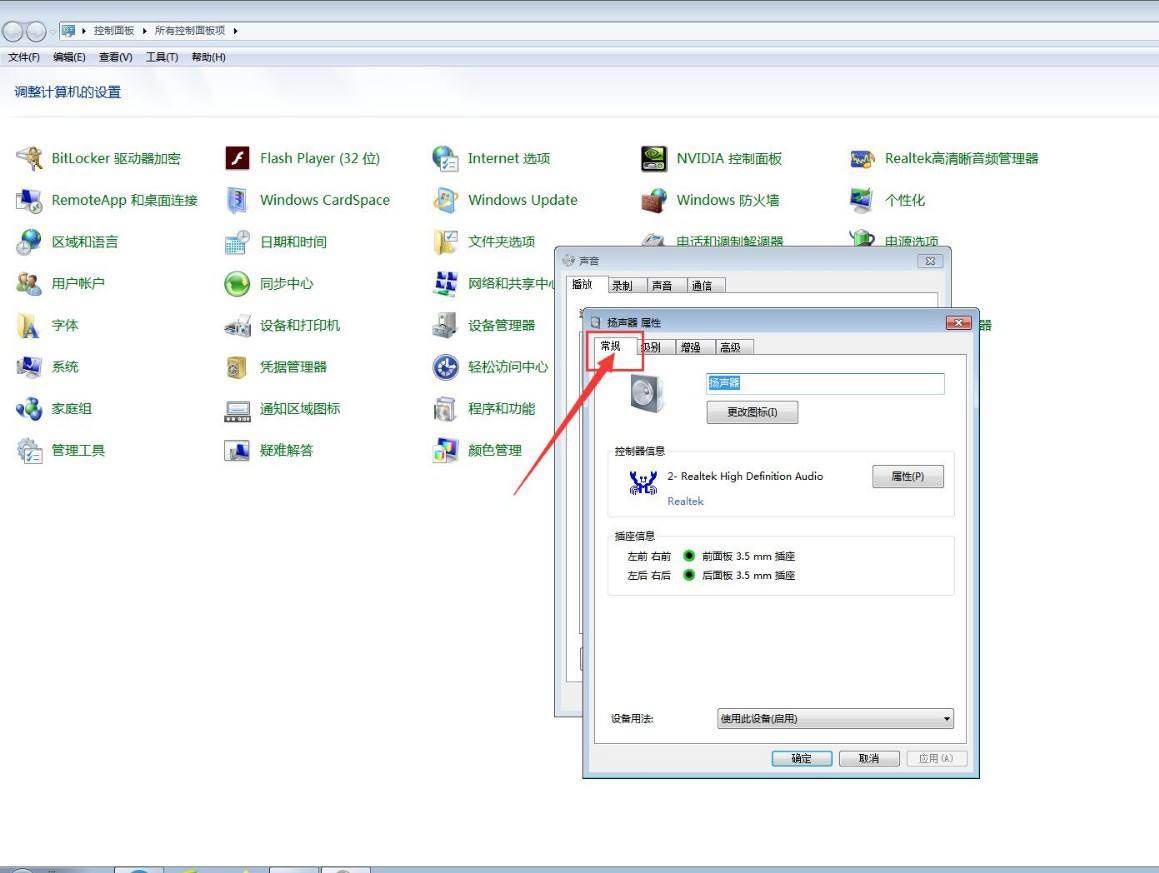Click the 属性(P) button
Screen dimensions: 1159x873
pyautogui.click(x=907, y=477)
